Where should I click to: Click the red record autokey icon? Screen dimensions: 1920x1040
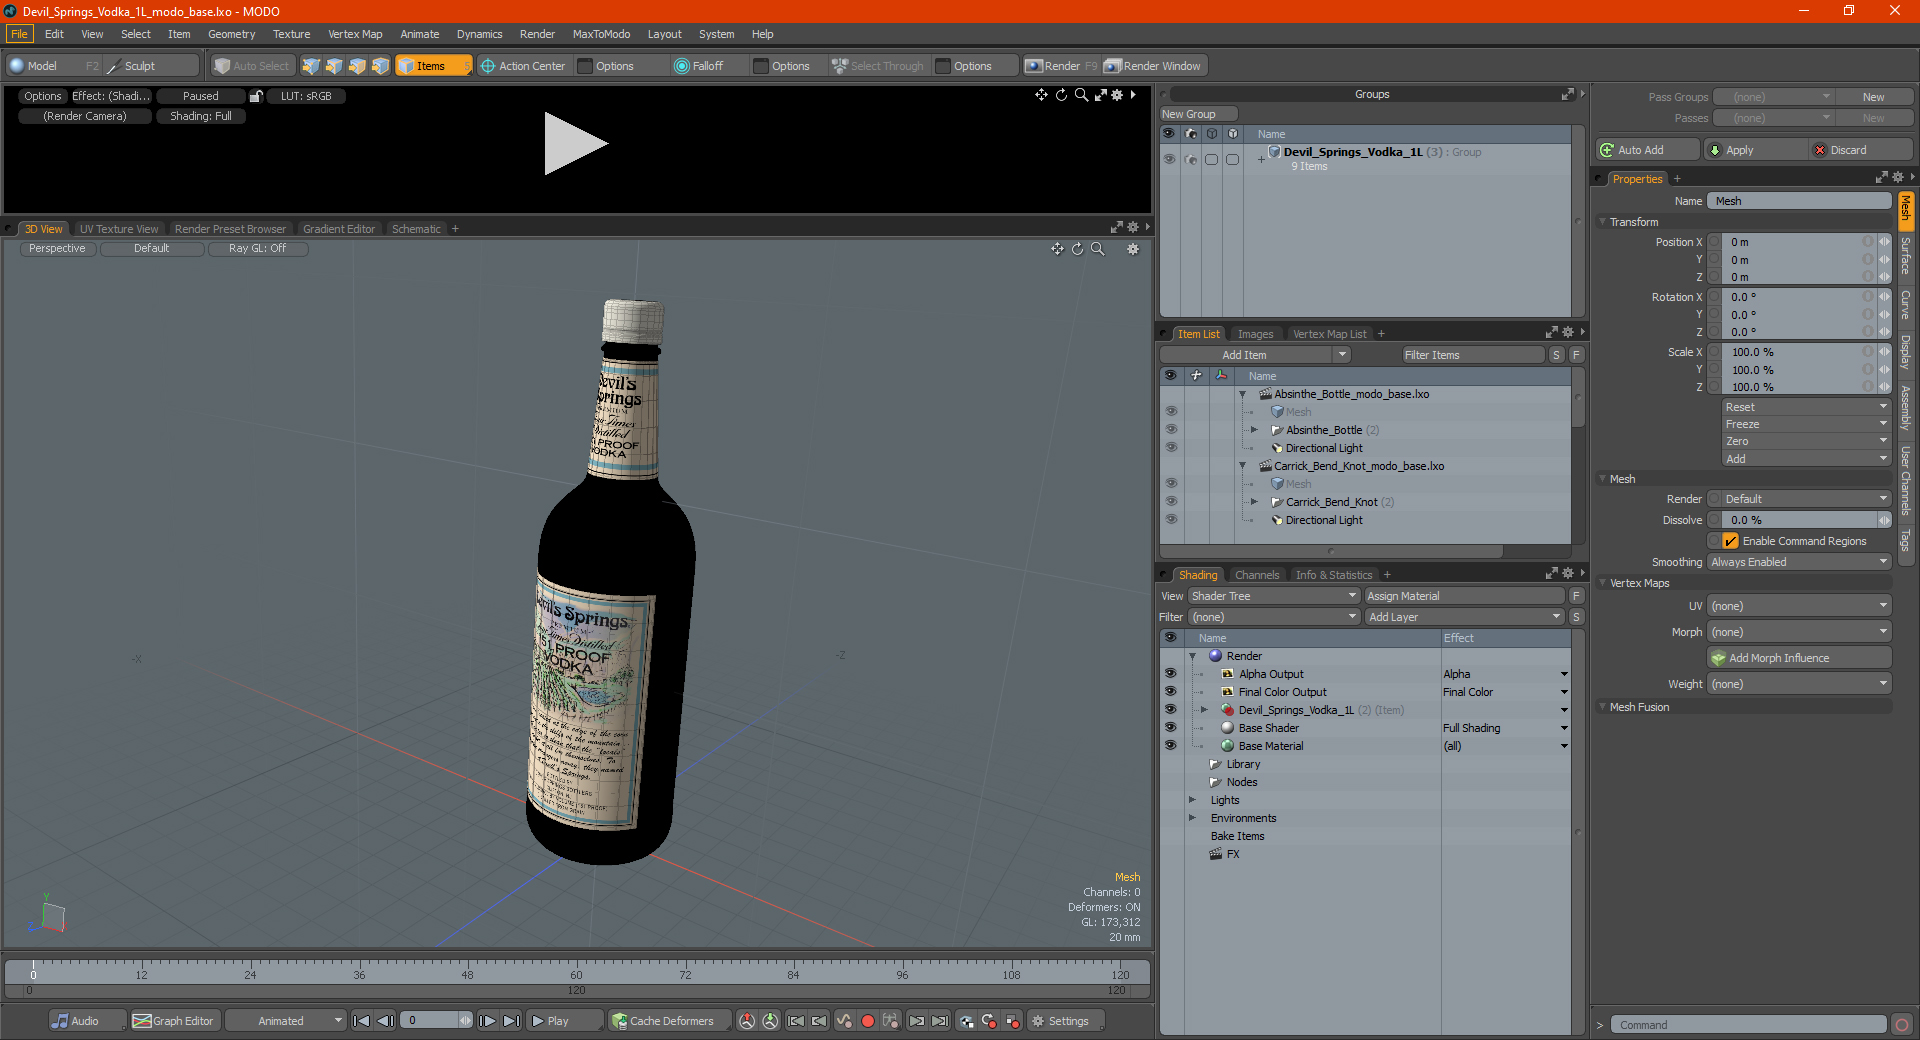coord(868,1021)
